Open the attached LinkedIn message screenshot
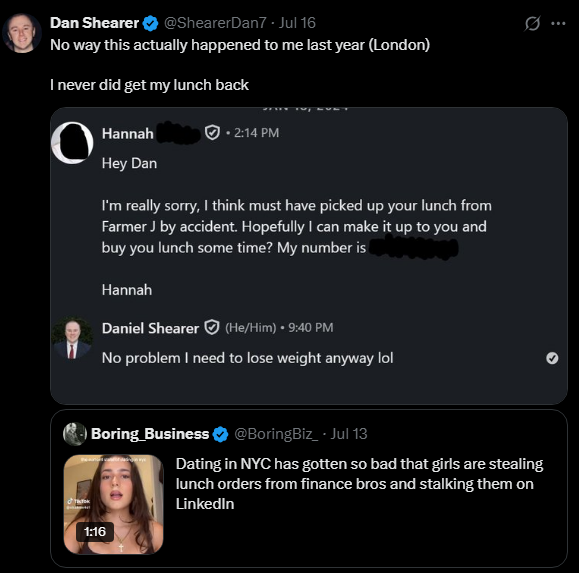Screen dimensions: 579x573 [309, 256]
